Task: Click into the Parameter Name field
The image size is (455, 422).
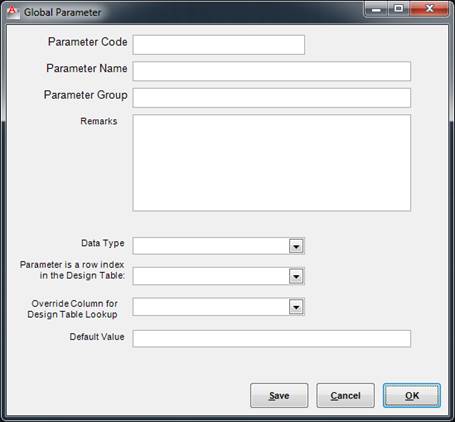Action: tap(272, 71)
